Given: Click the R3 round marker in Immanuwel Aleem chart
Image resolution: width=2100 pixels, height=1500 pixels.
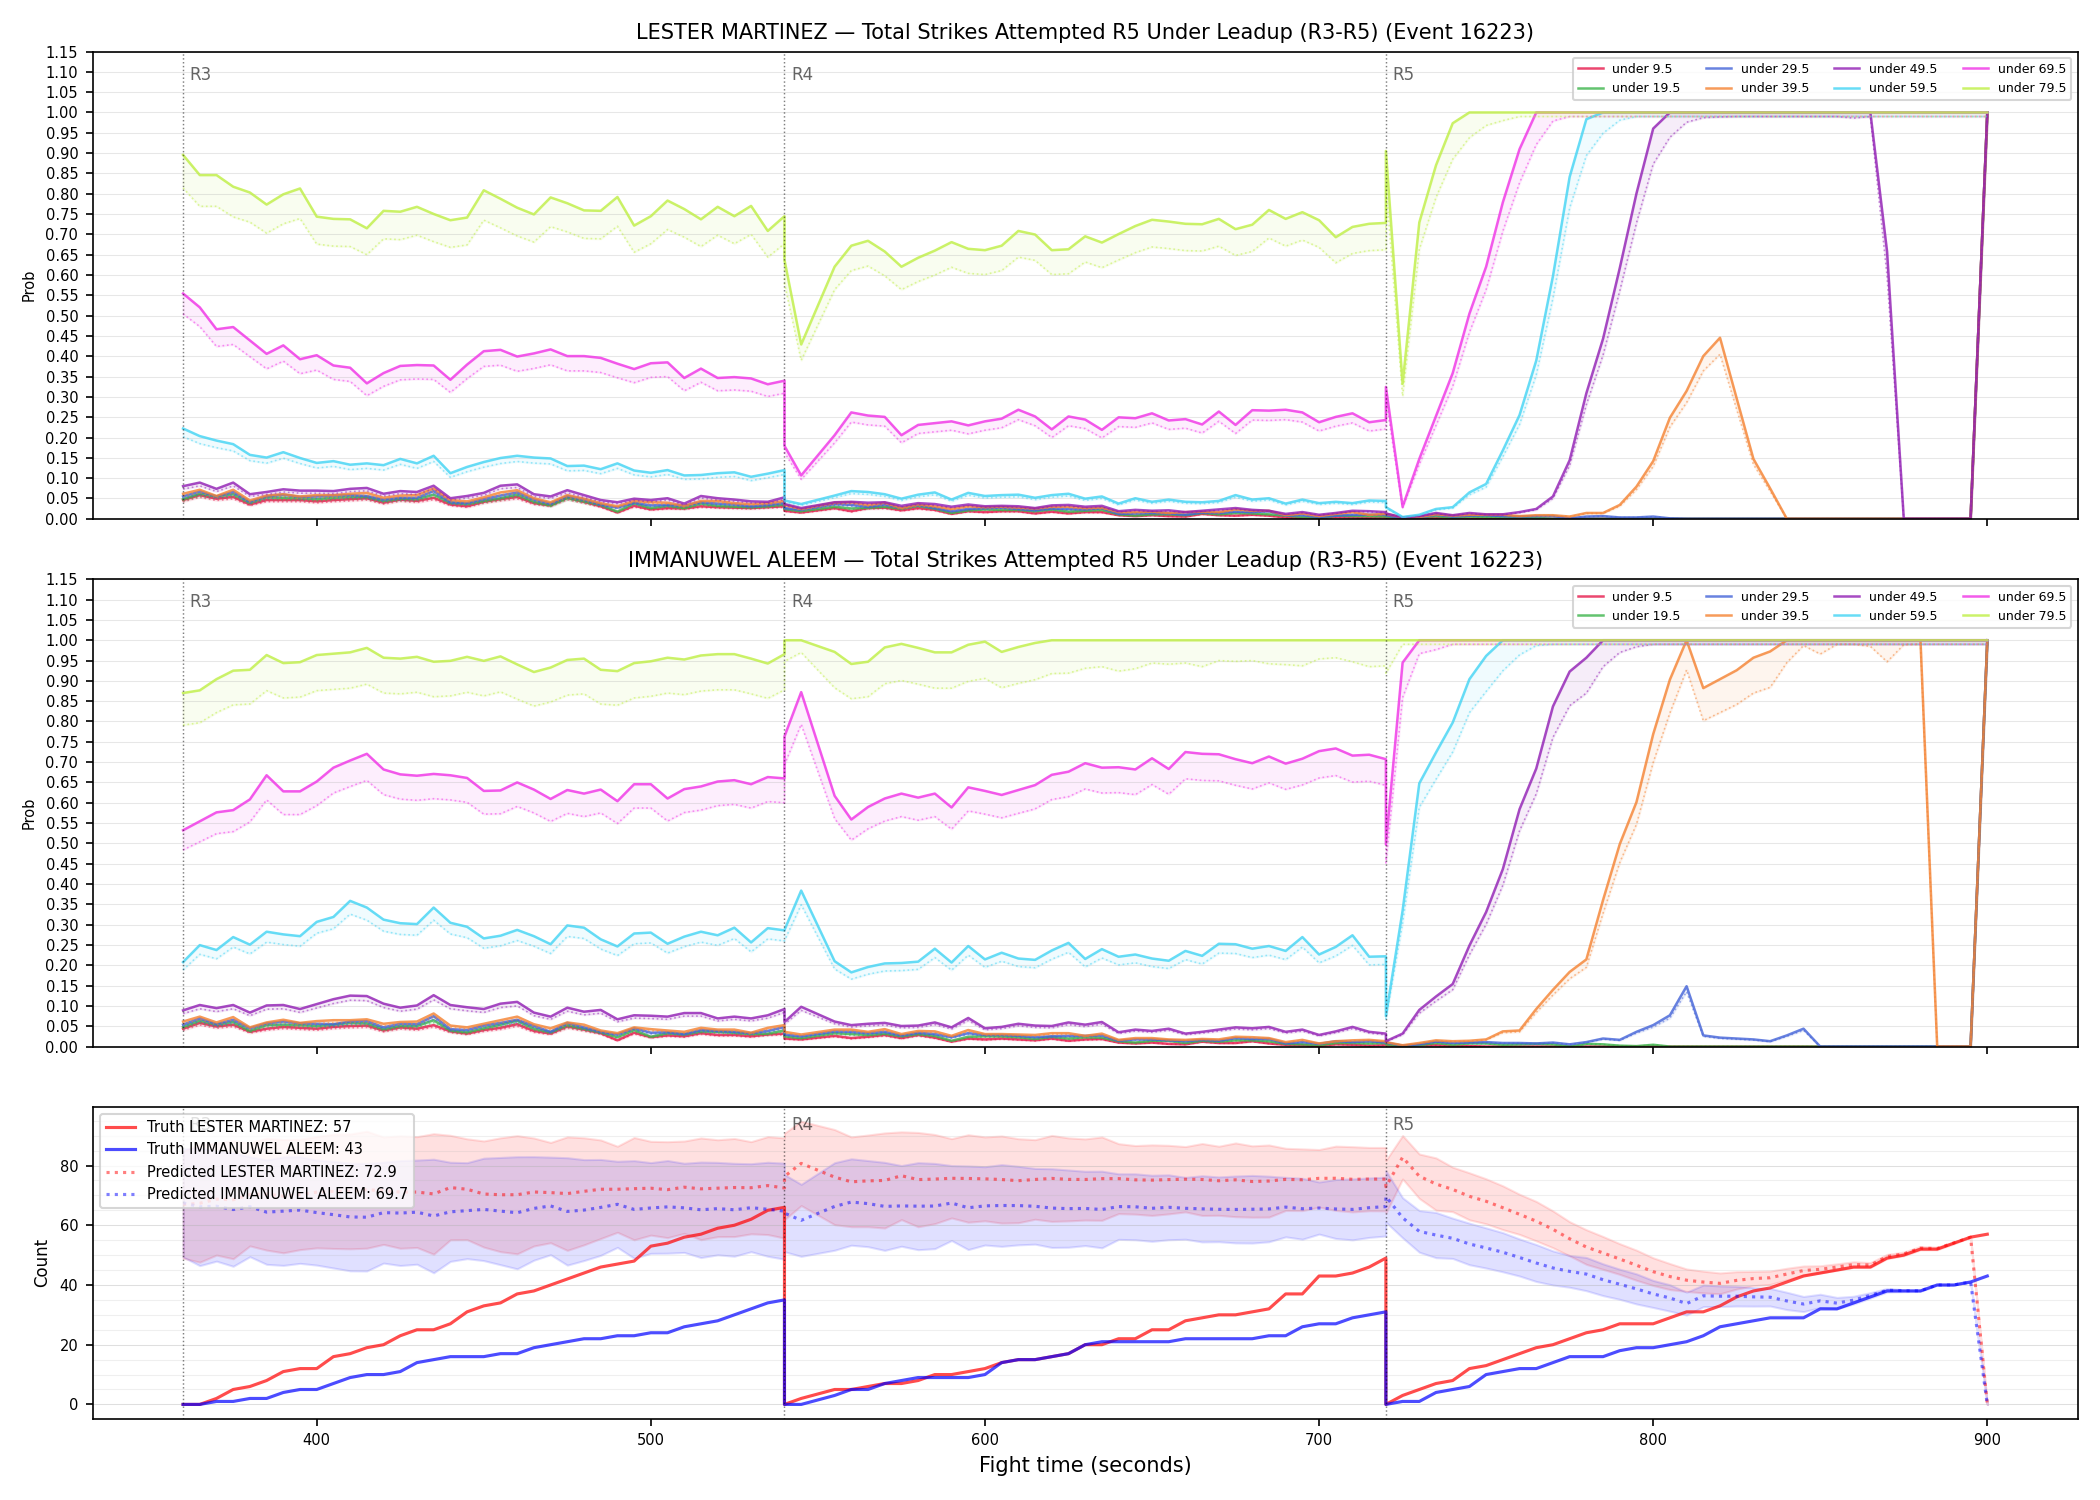Looking at the screenshot, I should [200, 601].
